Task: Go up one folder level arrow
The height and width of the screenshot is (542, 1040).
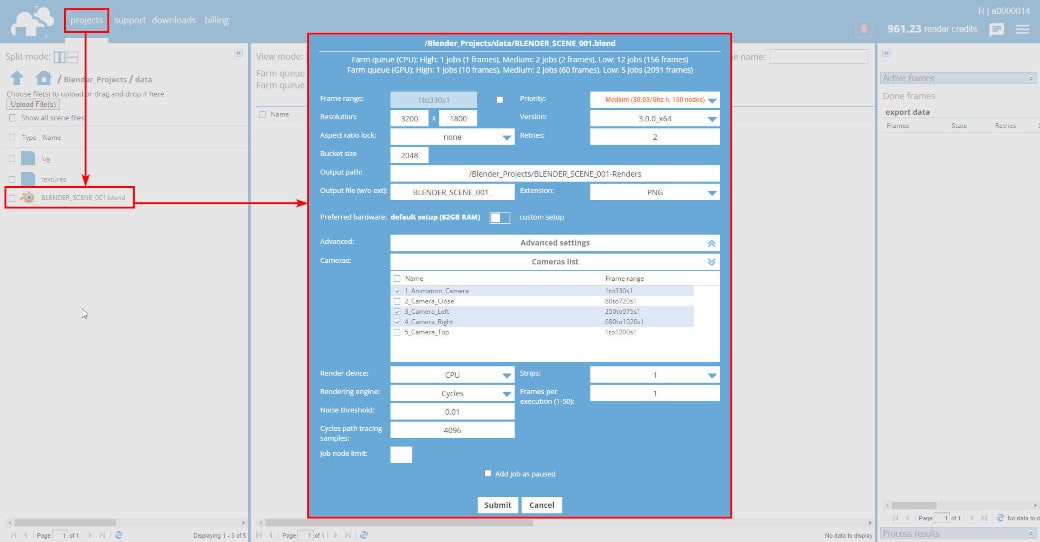Action: (17, 78)
